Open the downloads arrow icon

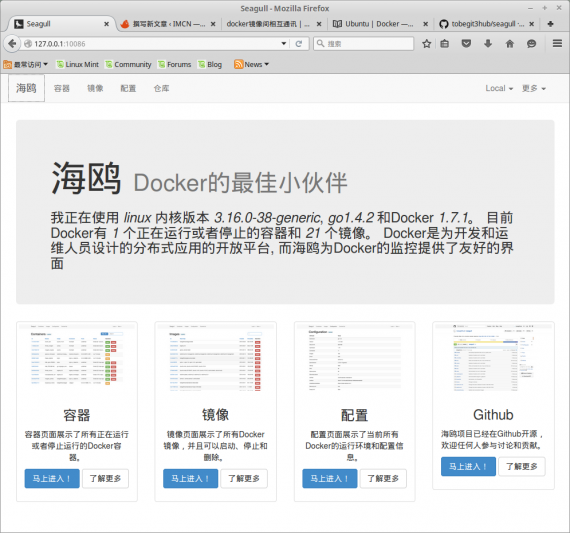click(x=488, y=44)
